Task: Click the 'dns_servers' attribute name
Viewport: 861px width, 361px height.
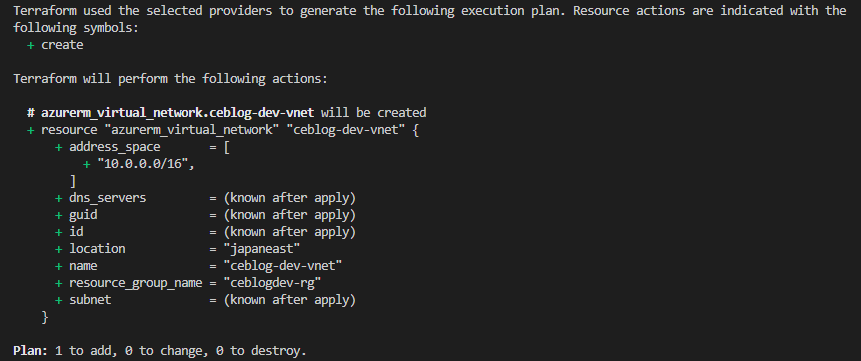Action: point(108,198)
